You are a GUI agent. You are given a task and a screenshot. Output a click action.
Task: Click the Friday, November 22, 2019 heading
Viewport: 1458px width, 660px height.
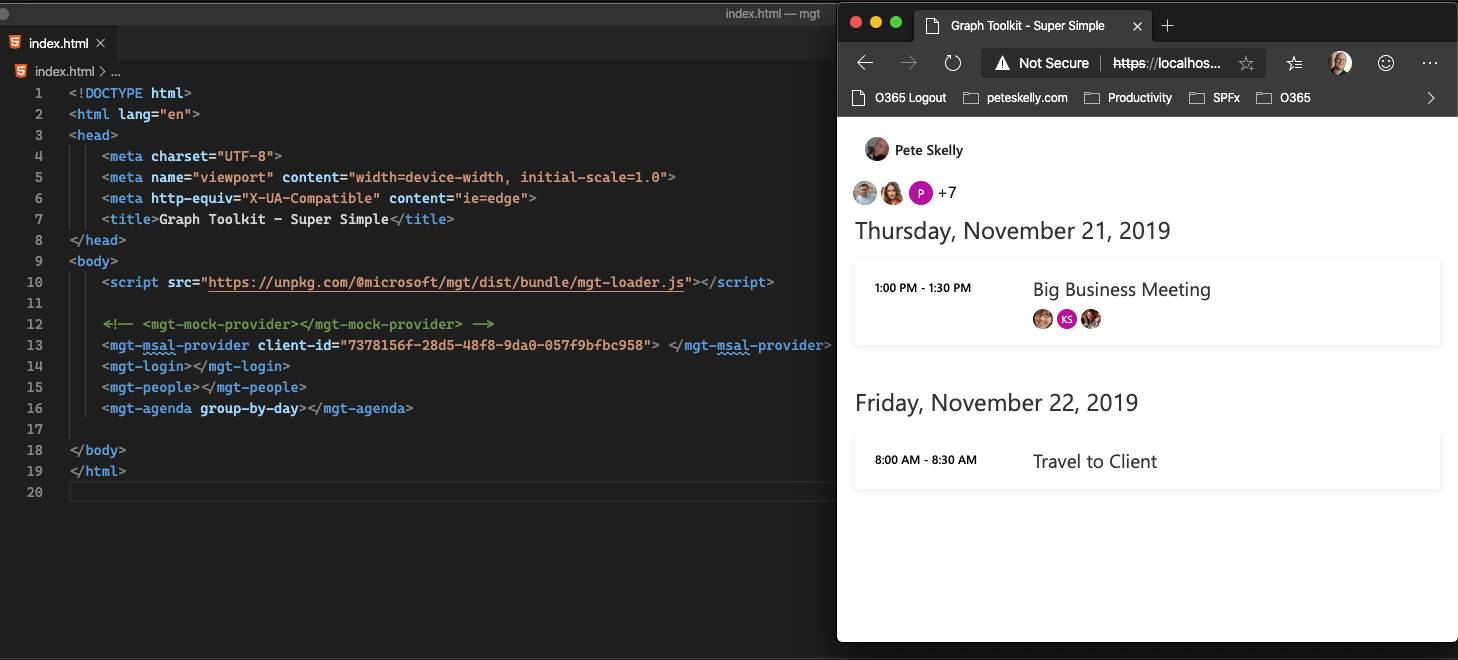997,403
